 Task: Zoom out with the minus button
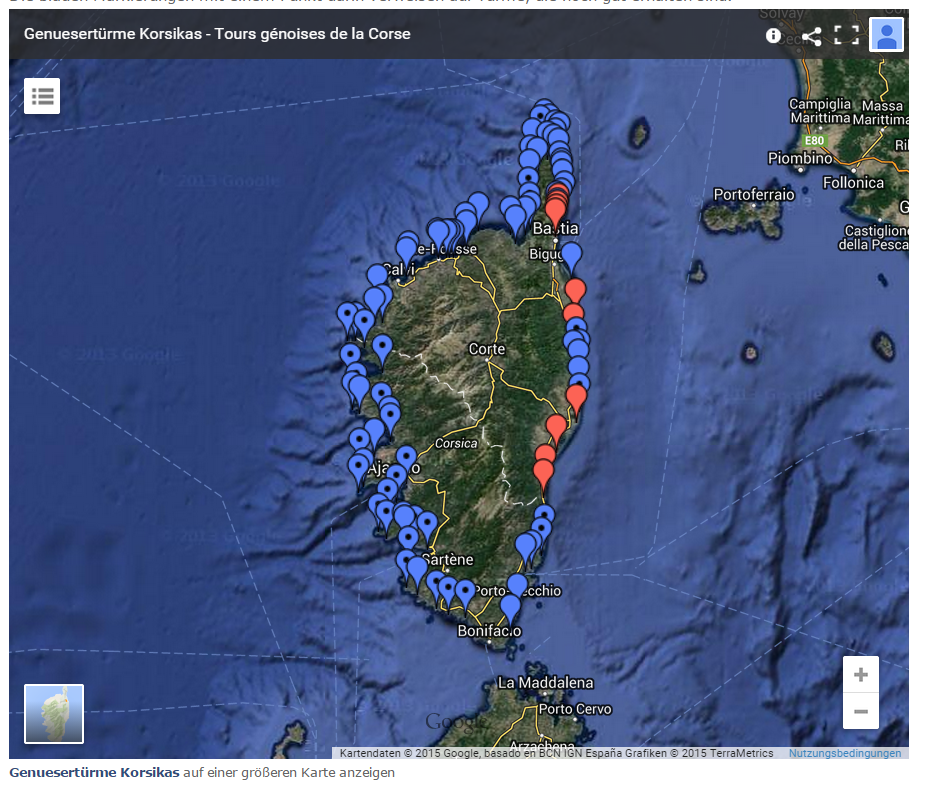click(860, 711)
